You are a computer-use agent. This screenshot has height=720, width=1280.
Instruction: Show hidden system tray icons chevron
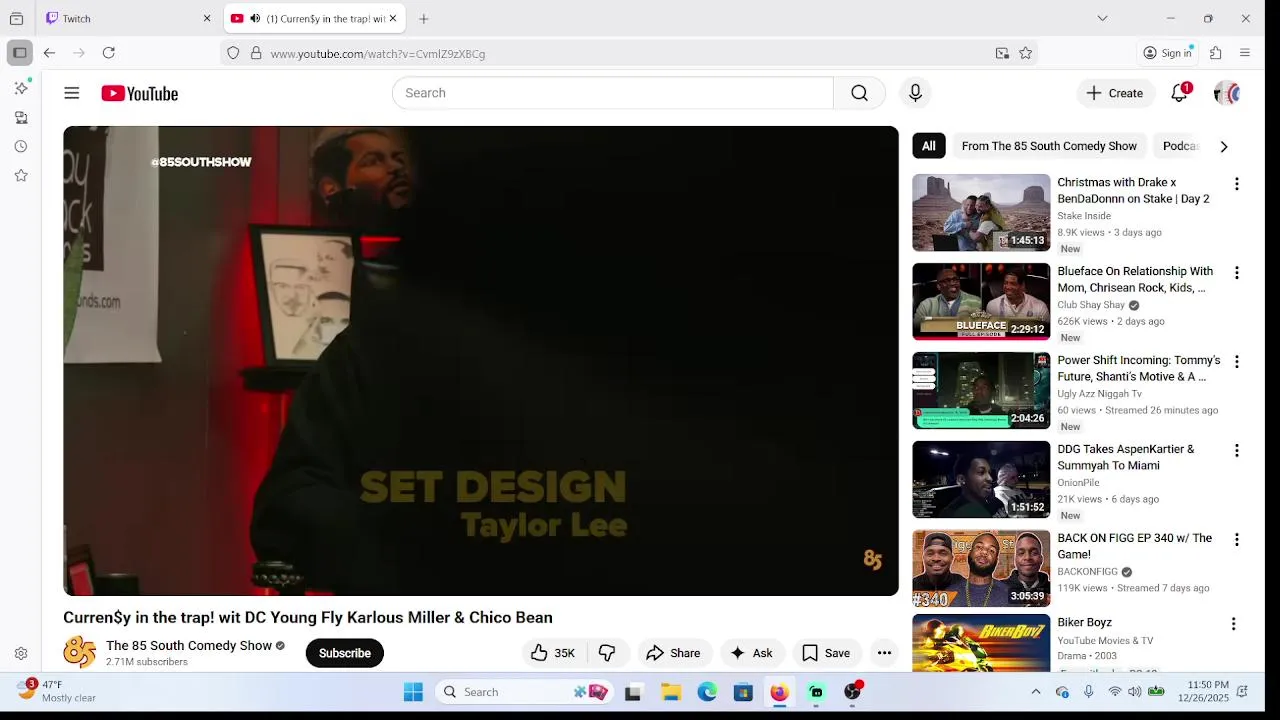tap(1035, 692)
